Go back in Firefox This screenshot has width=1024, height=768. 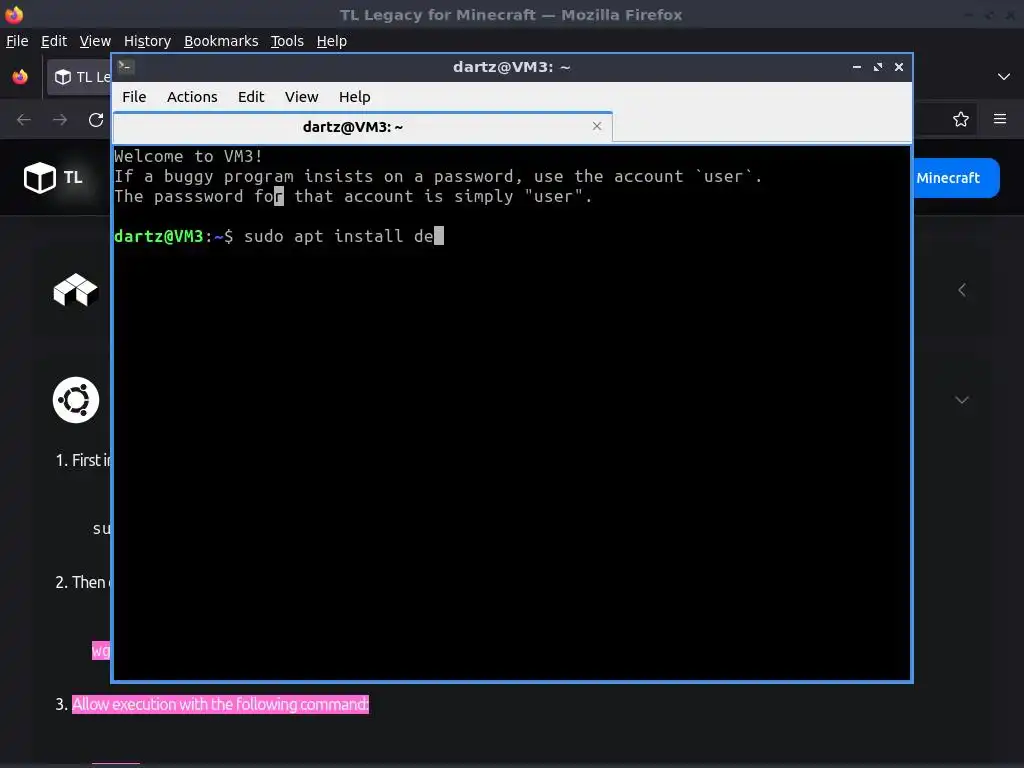coord(24,120)
